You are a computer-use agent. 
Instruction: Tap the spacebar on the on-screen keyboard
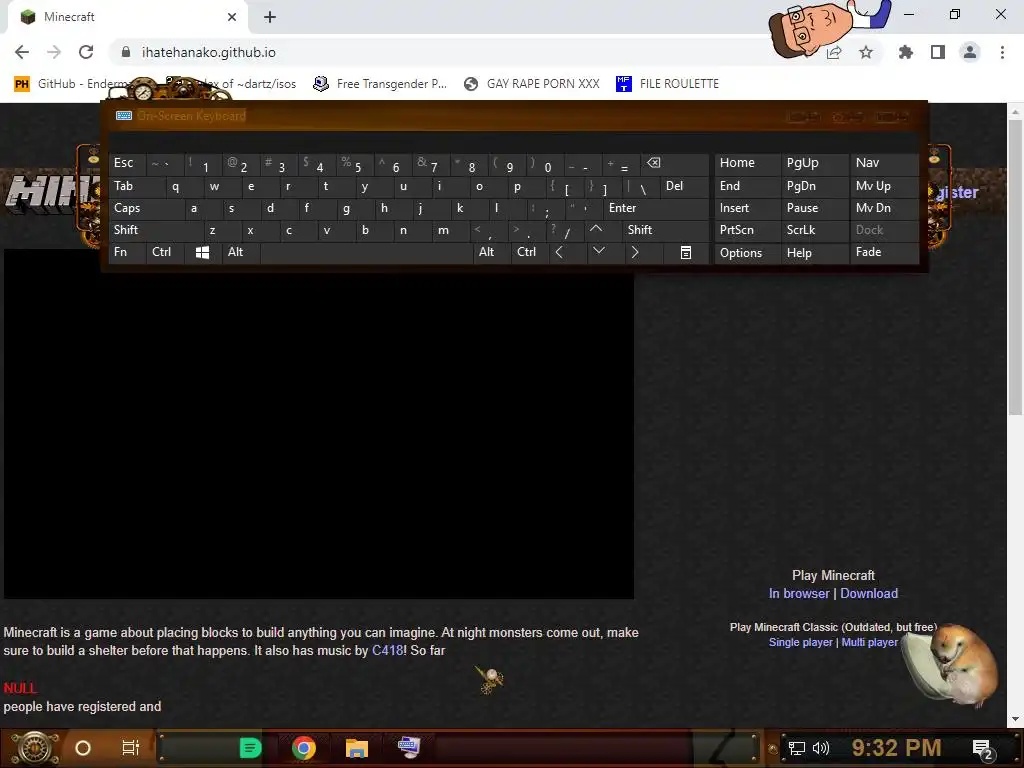[366, 252]
